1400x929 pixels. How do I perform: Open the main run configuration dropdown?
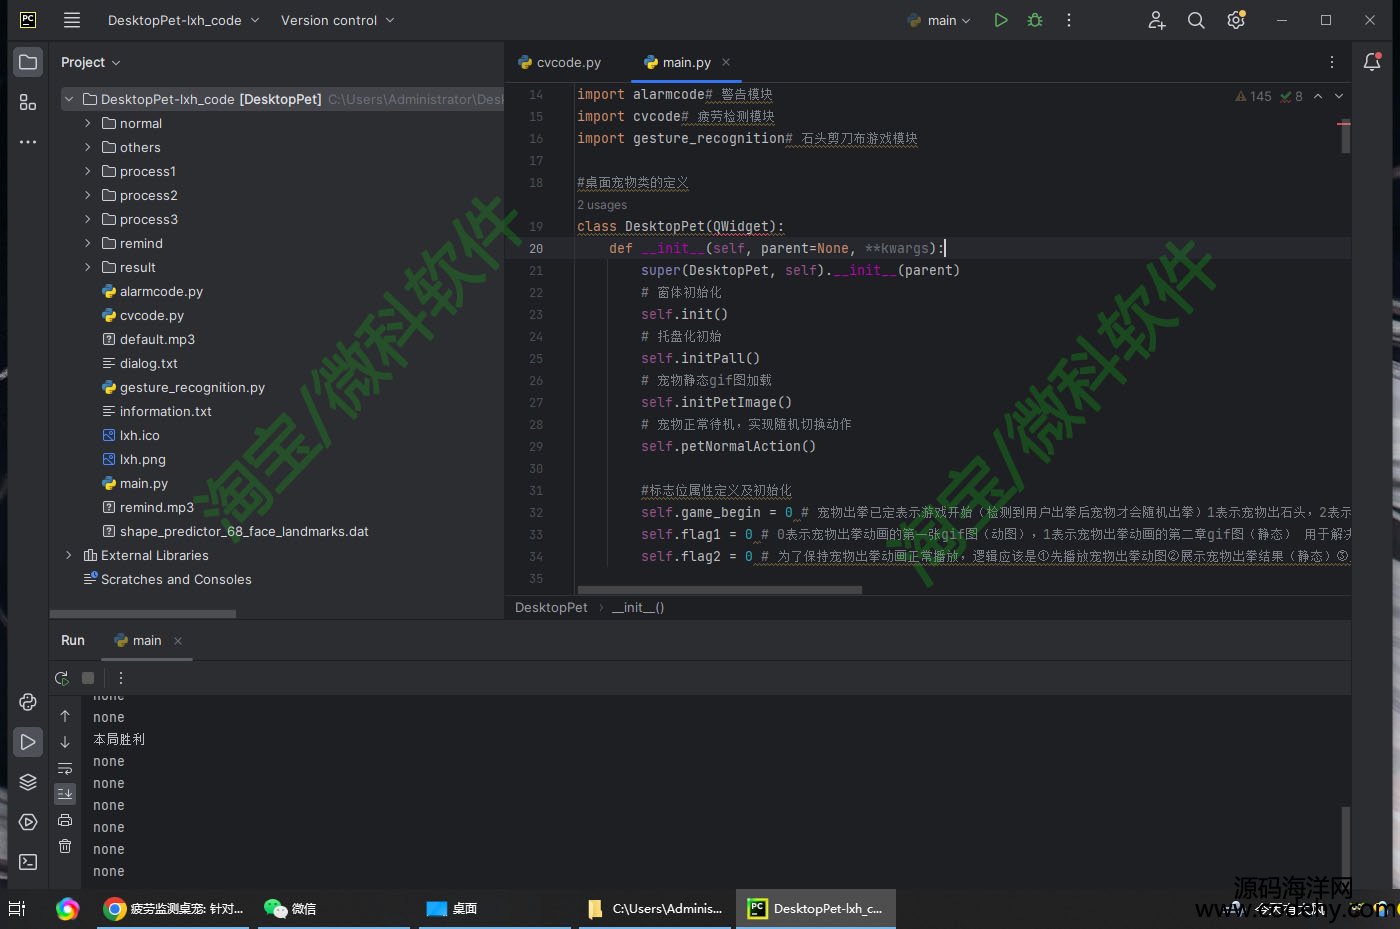pyautogui.click(x=940, y=20)
